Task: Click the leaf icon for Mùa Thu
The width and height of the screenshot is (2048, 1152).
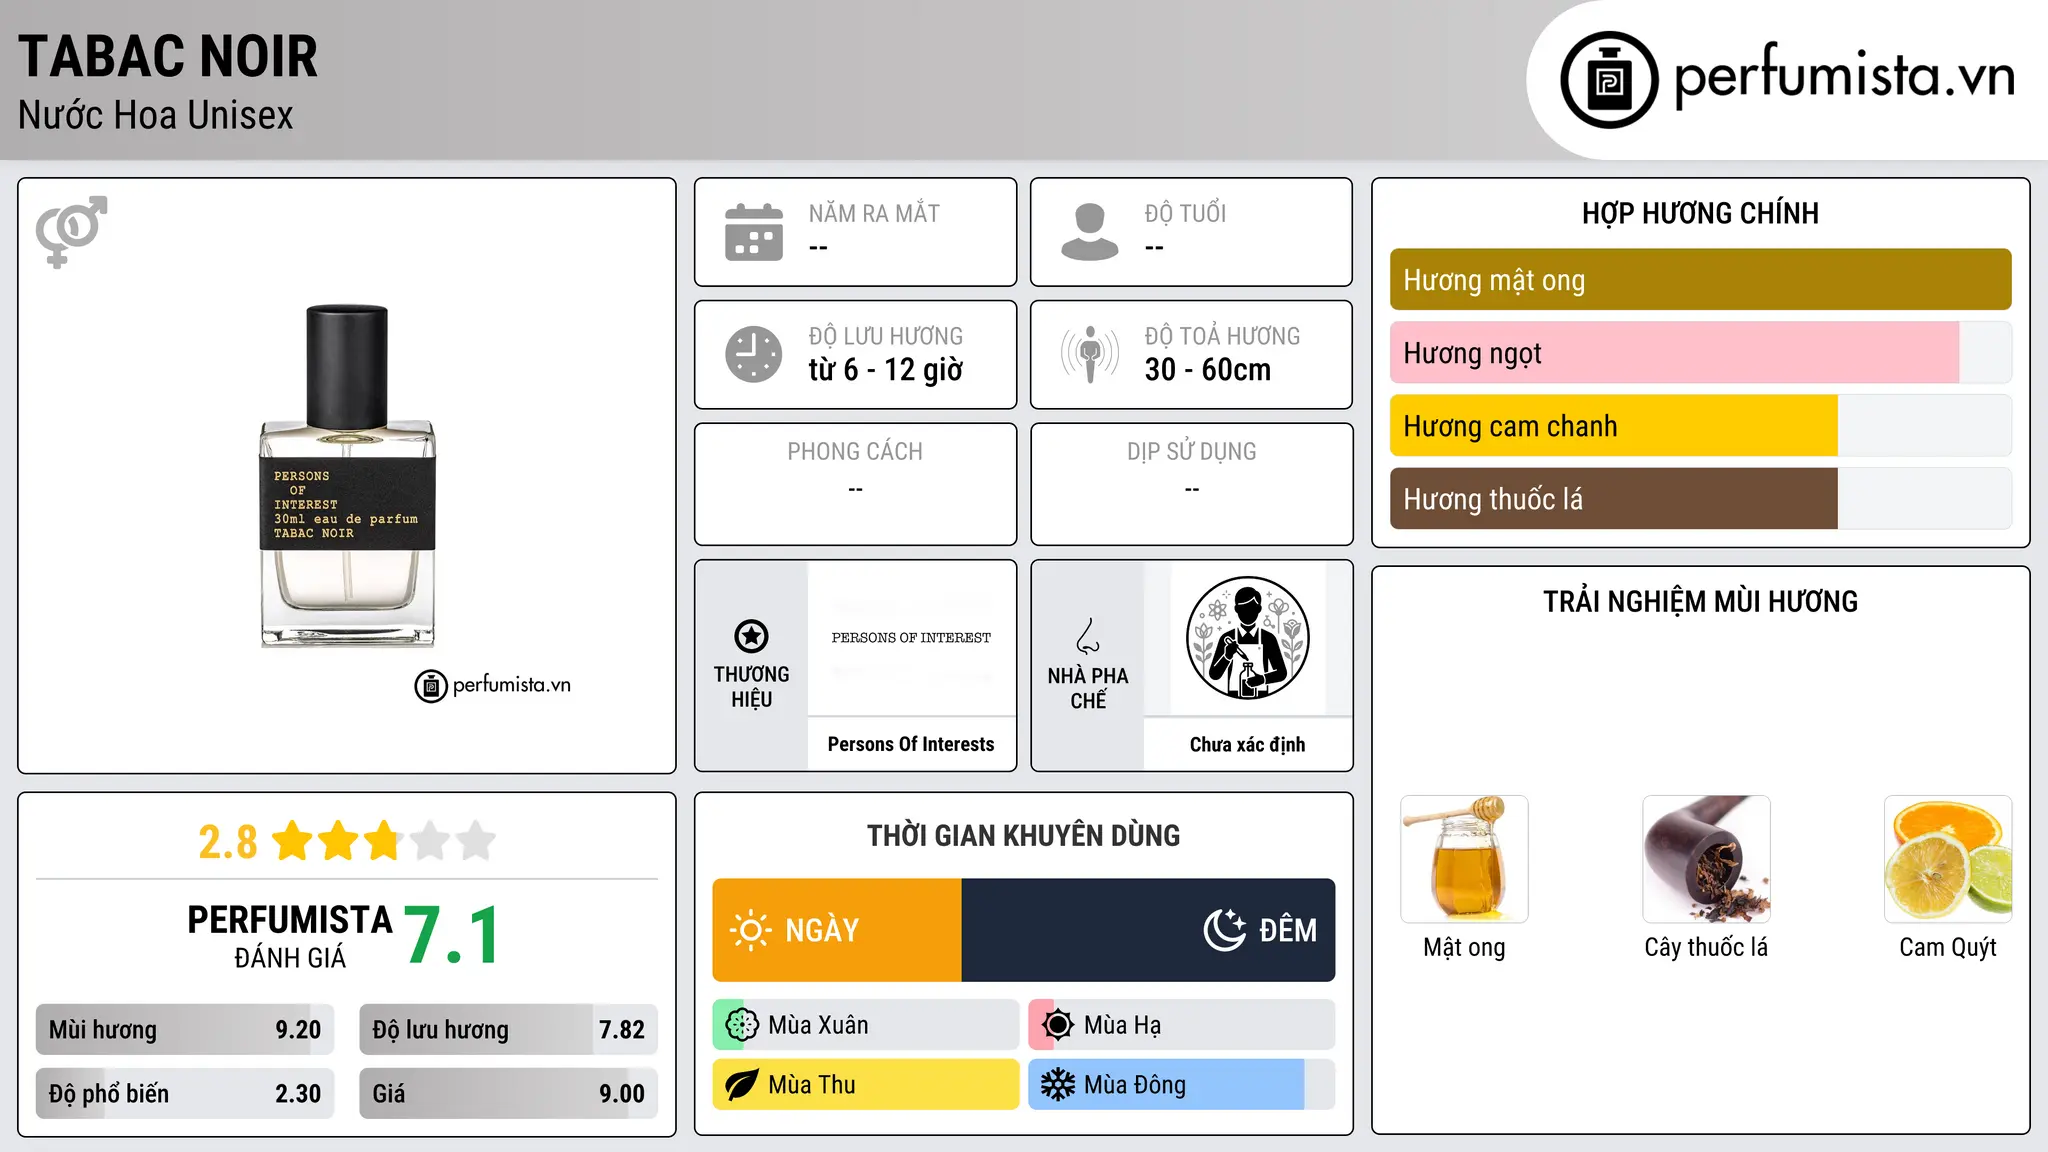Action: pos(742,1085)
